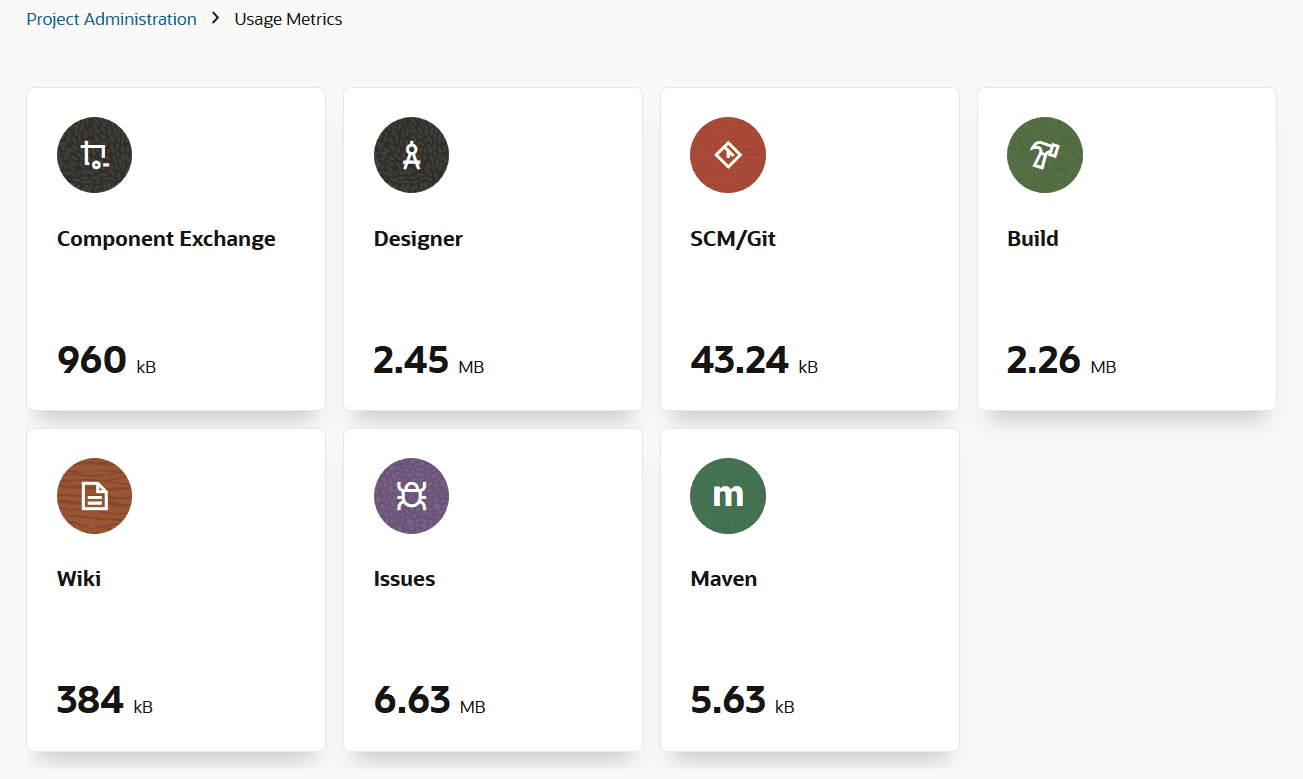Click the 6.63 MB usage value
Viewport: 1303px width, 779px height.
click(430, 700)
